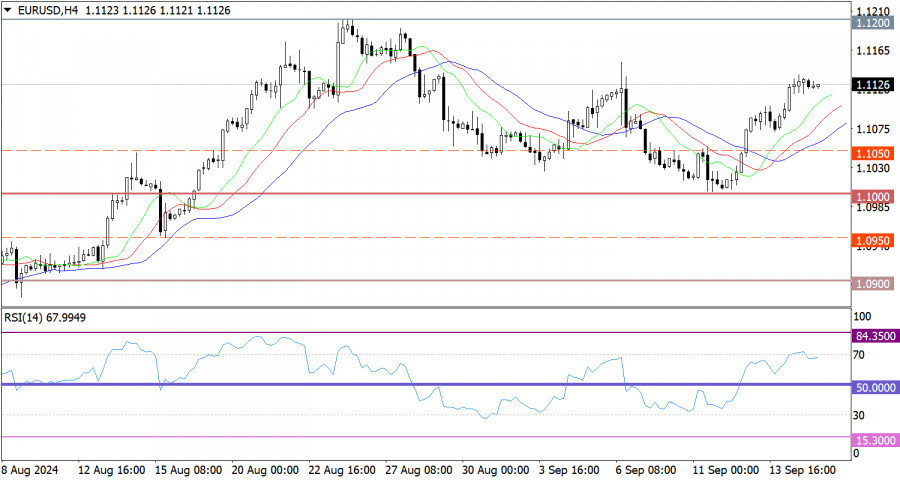Viewport: 900px width, 480px height.
Task: Select the blue 50.0000 RSI level label
Action: click(876, 385)
